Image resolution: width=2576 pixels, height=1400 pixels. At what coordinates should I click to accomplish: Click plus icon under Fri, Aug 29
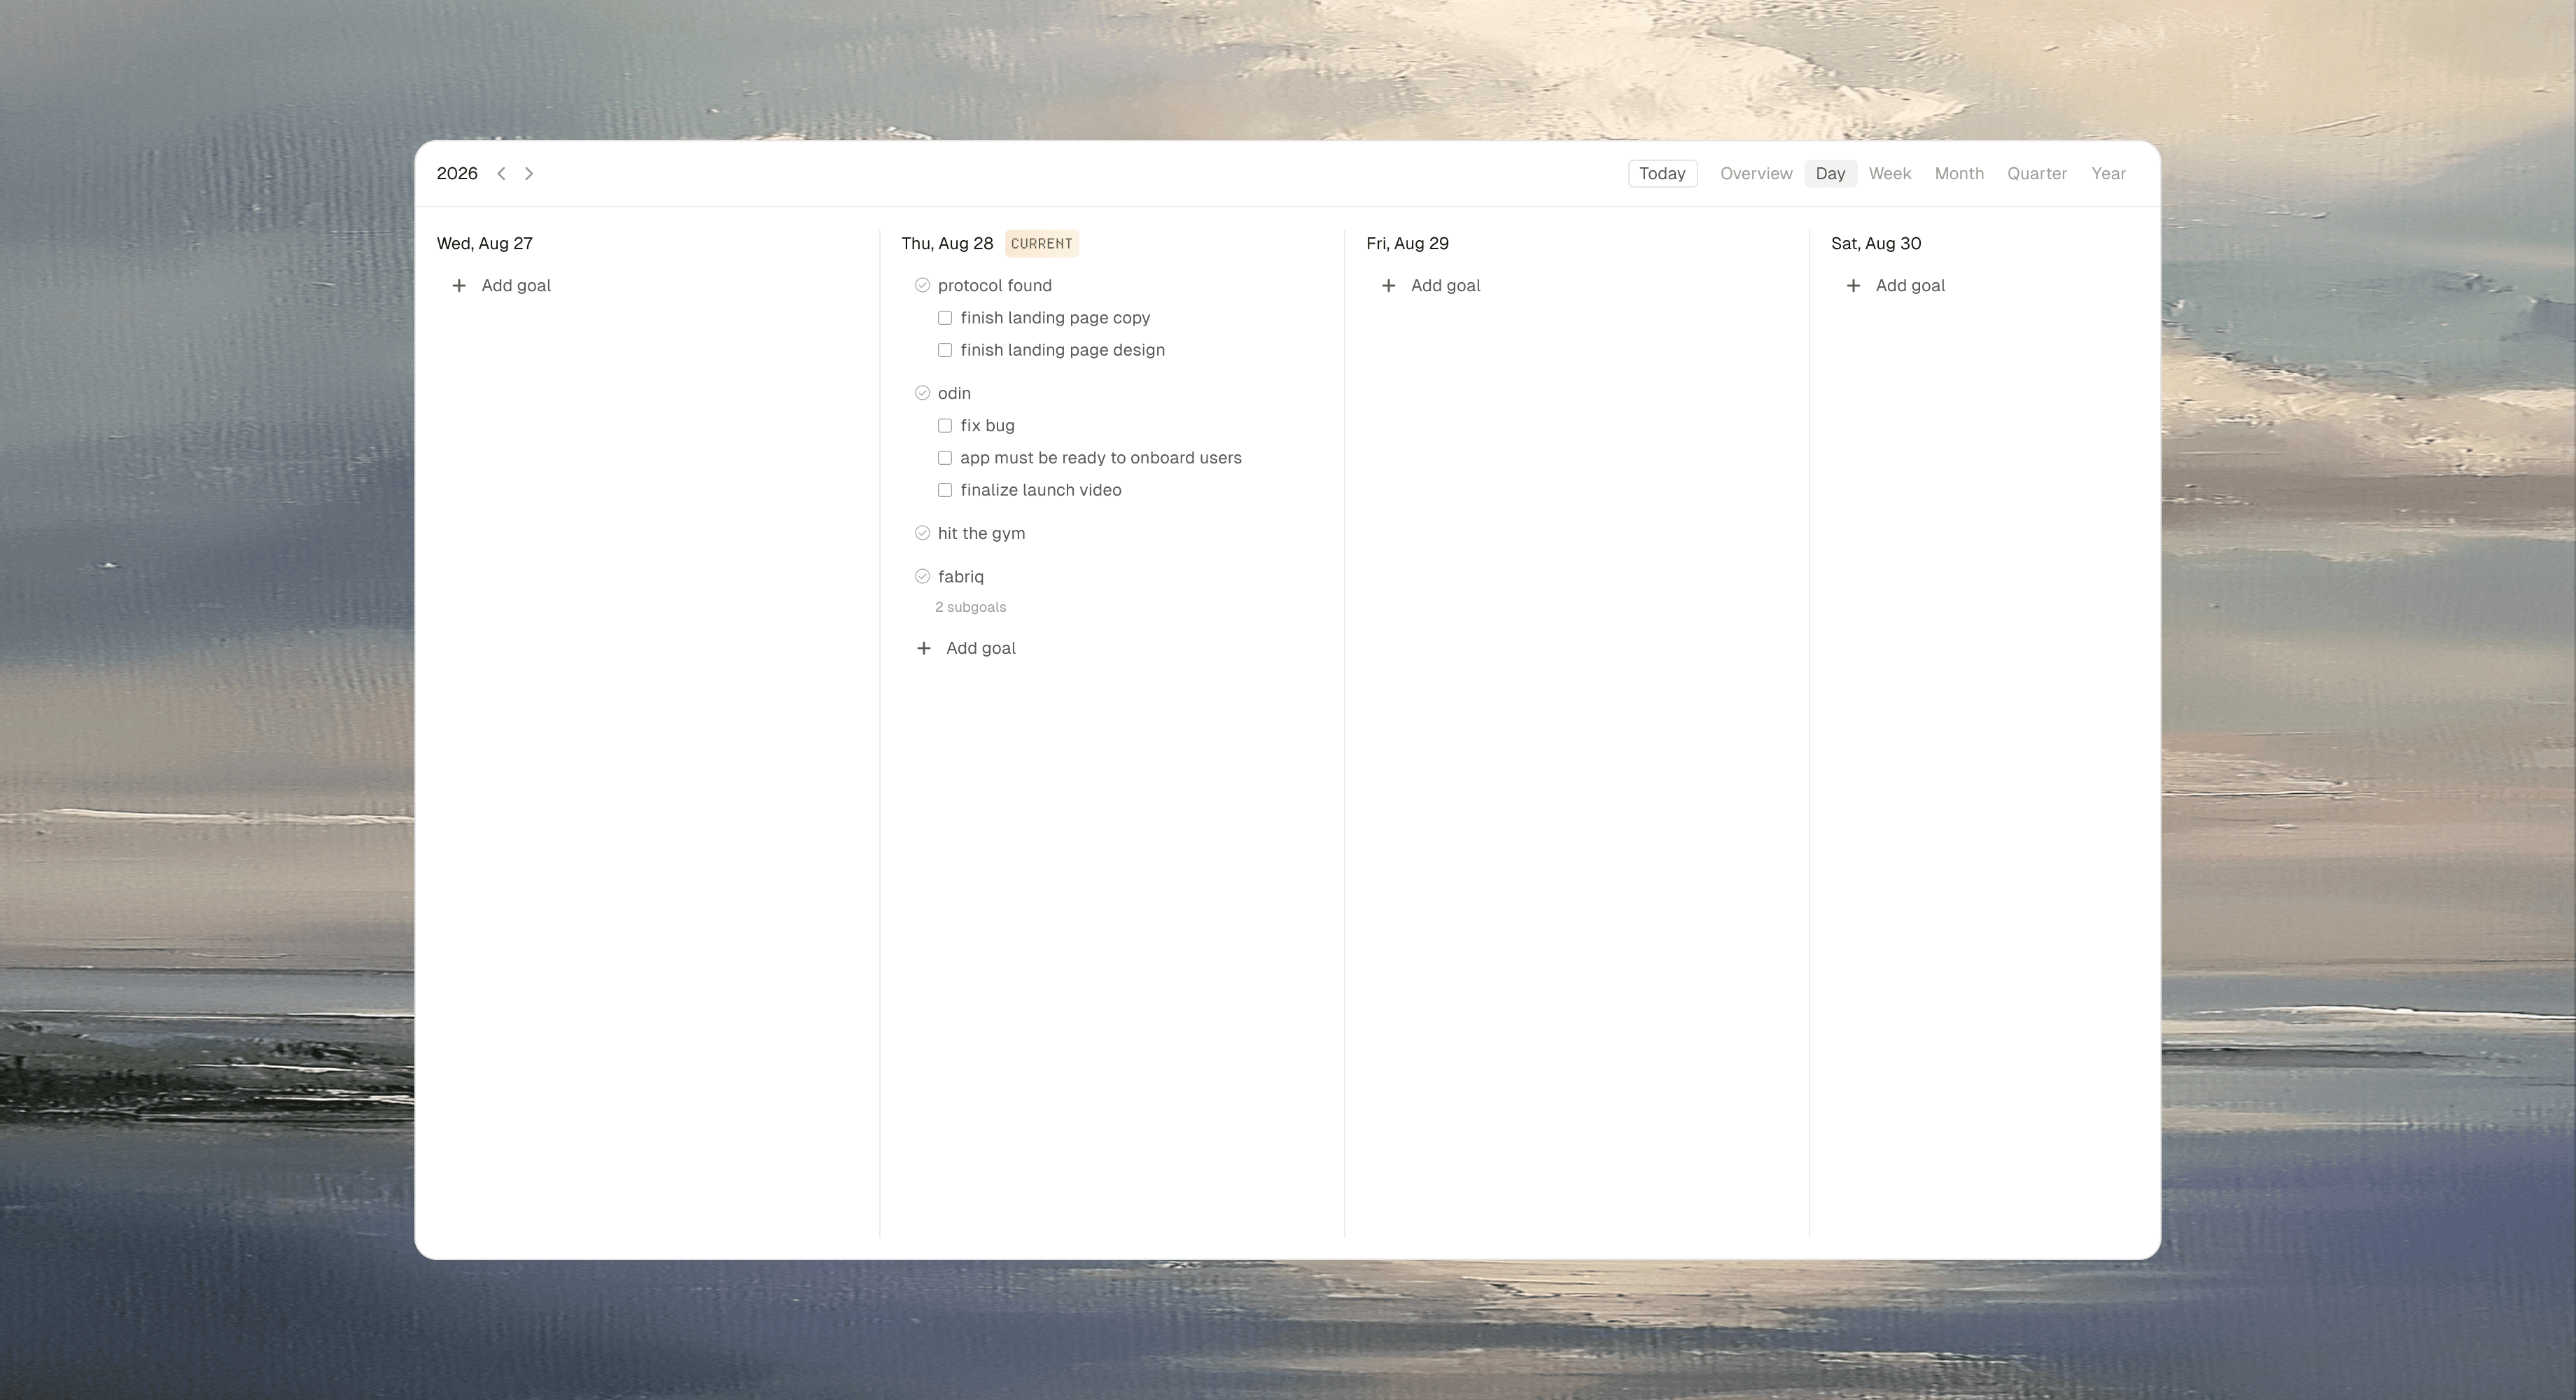click(1388, 286)
